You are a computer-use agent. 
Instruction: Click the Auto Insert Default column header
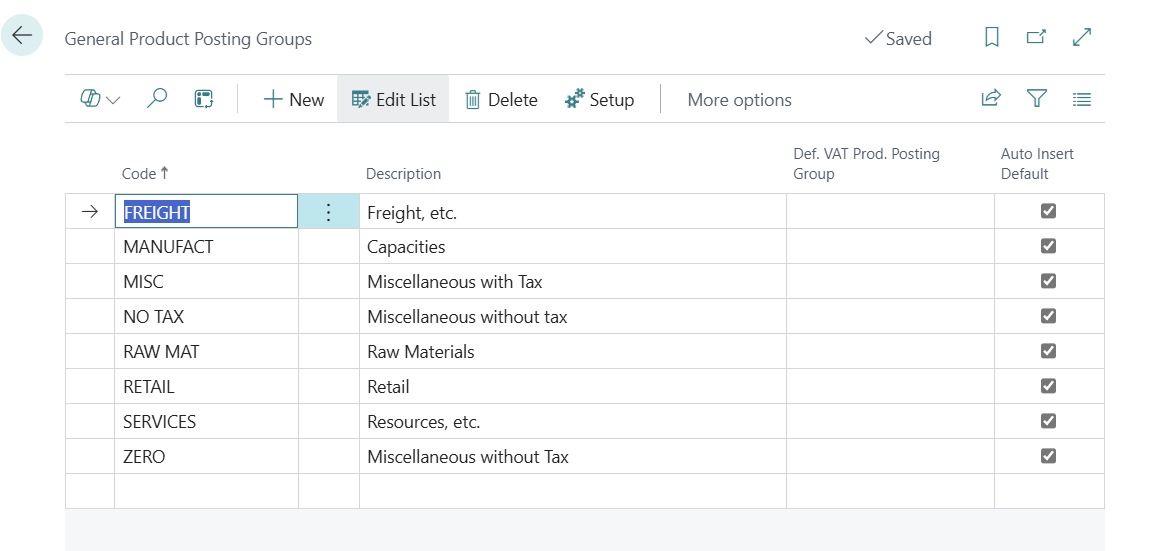click(1037, 163)
